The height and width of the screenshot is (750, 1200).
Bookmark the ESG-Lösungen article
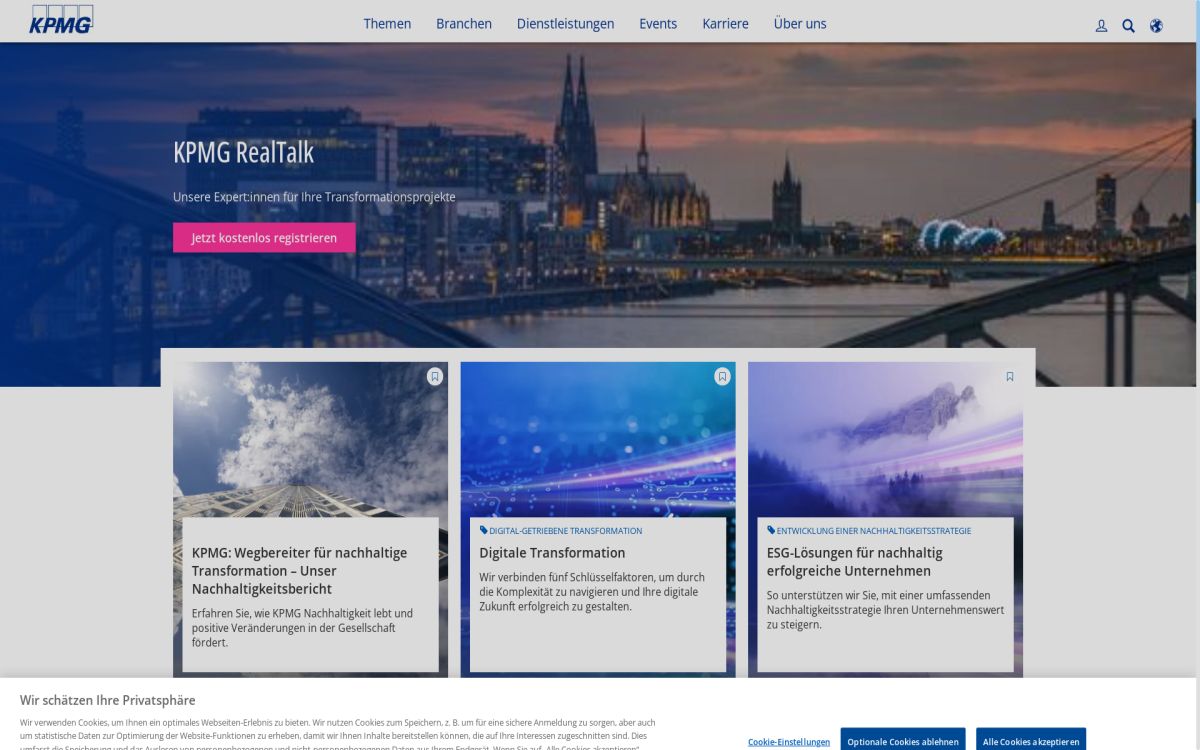pos(1010,376)
